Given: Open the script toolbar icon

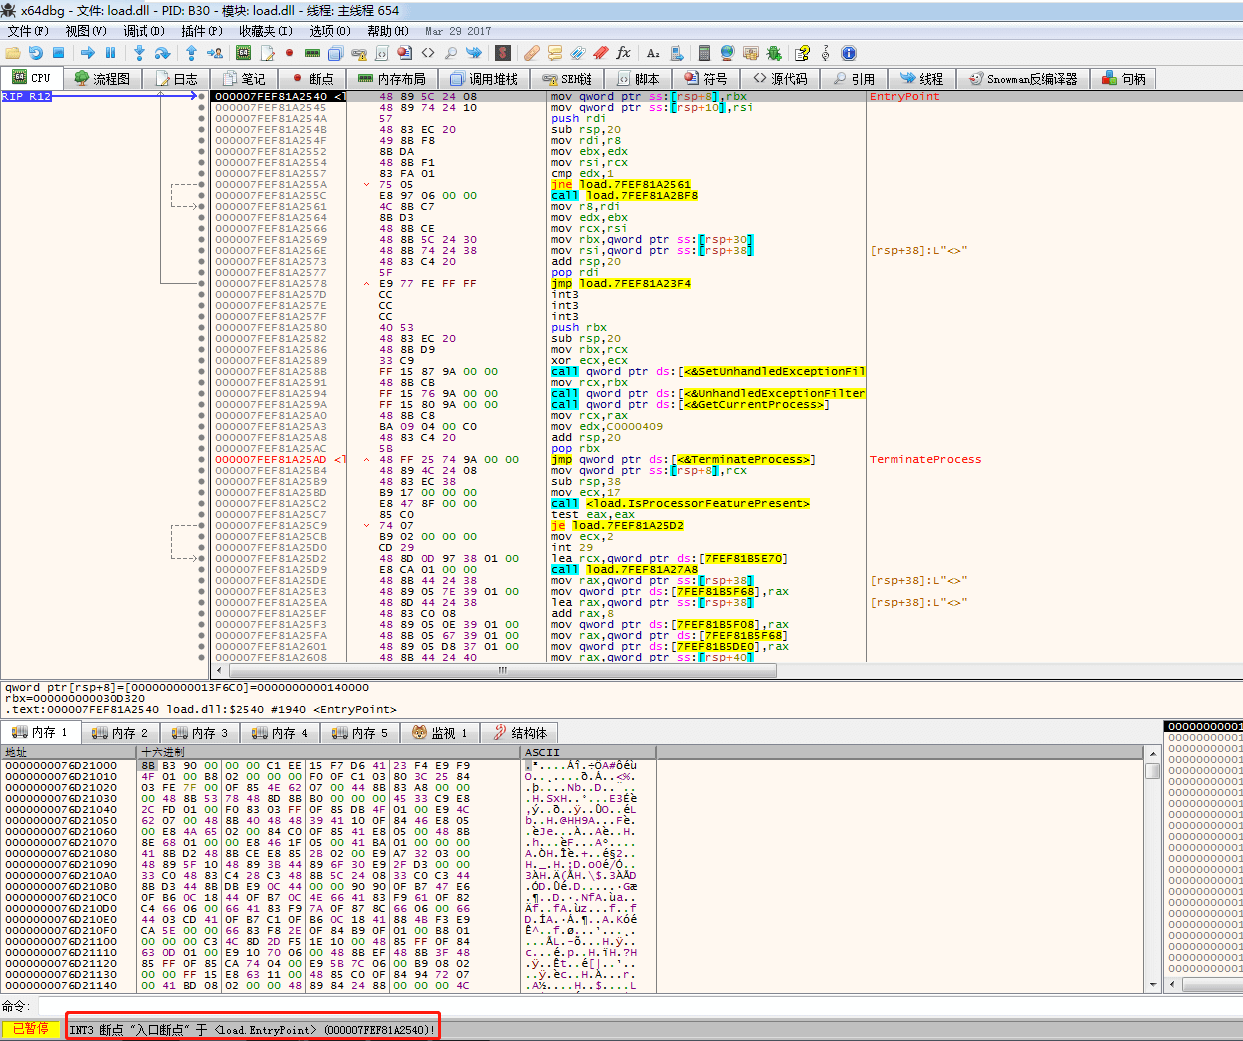Looking at the screenshot, I should 381,53.
